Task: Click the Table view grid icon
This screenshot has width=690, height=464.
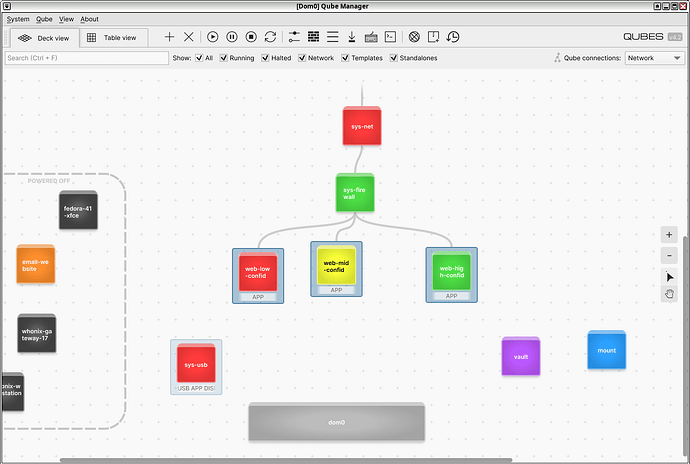Action: (92, 38)
